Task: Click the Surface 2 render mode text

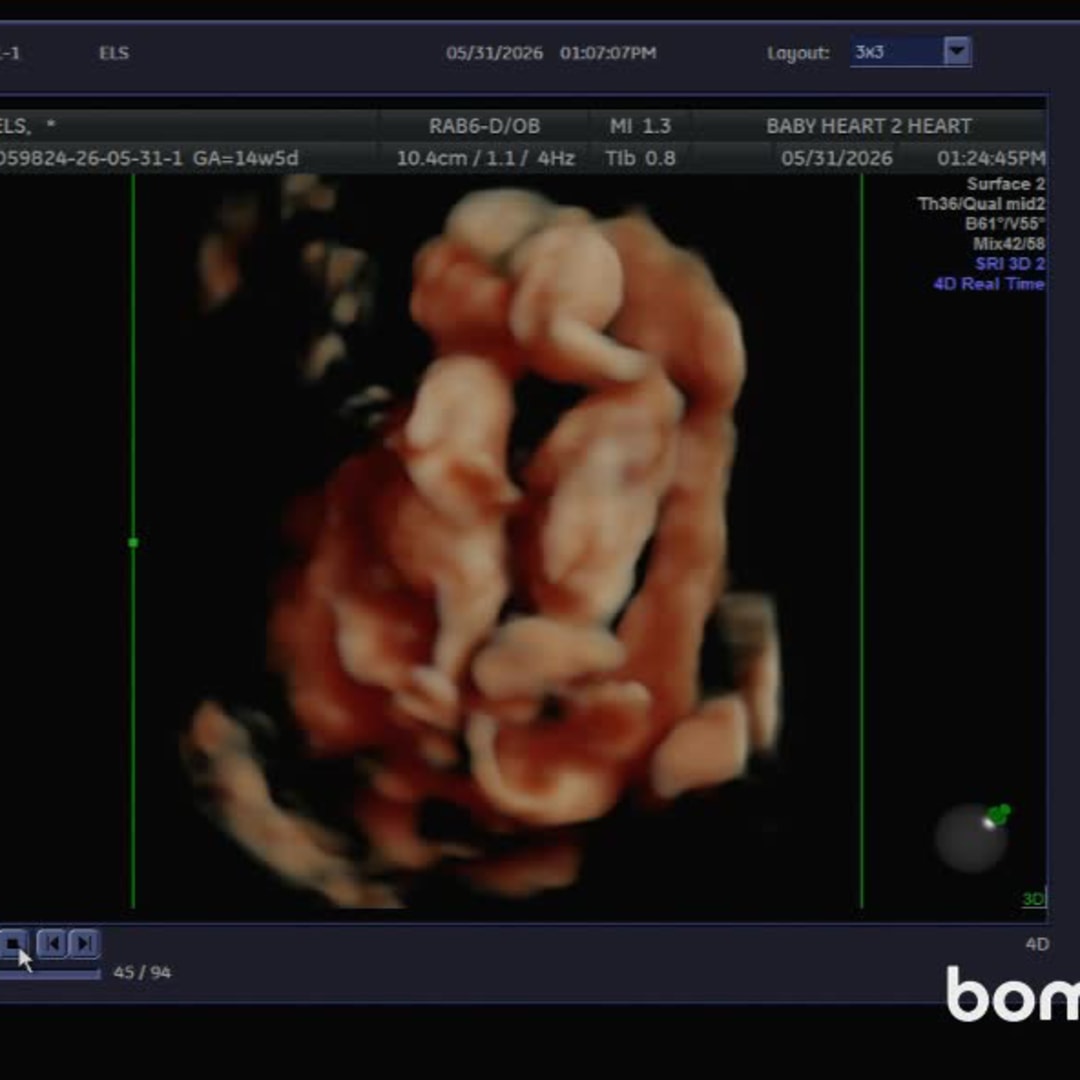Action: coord(1006,184)
